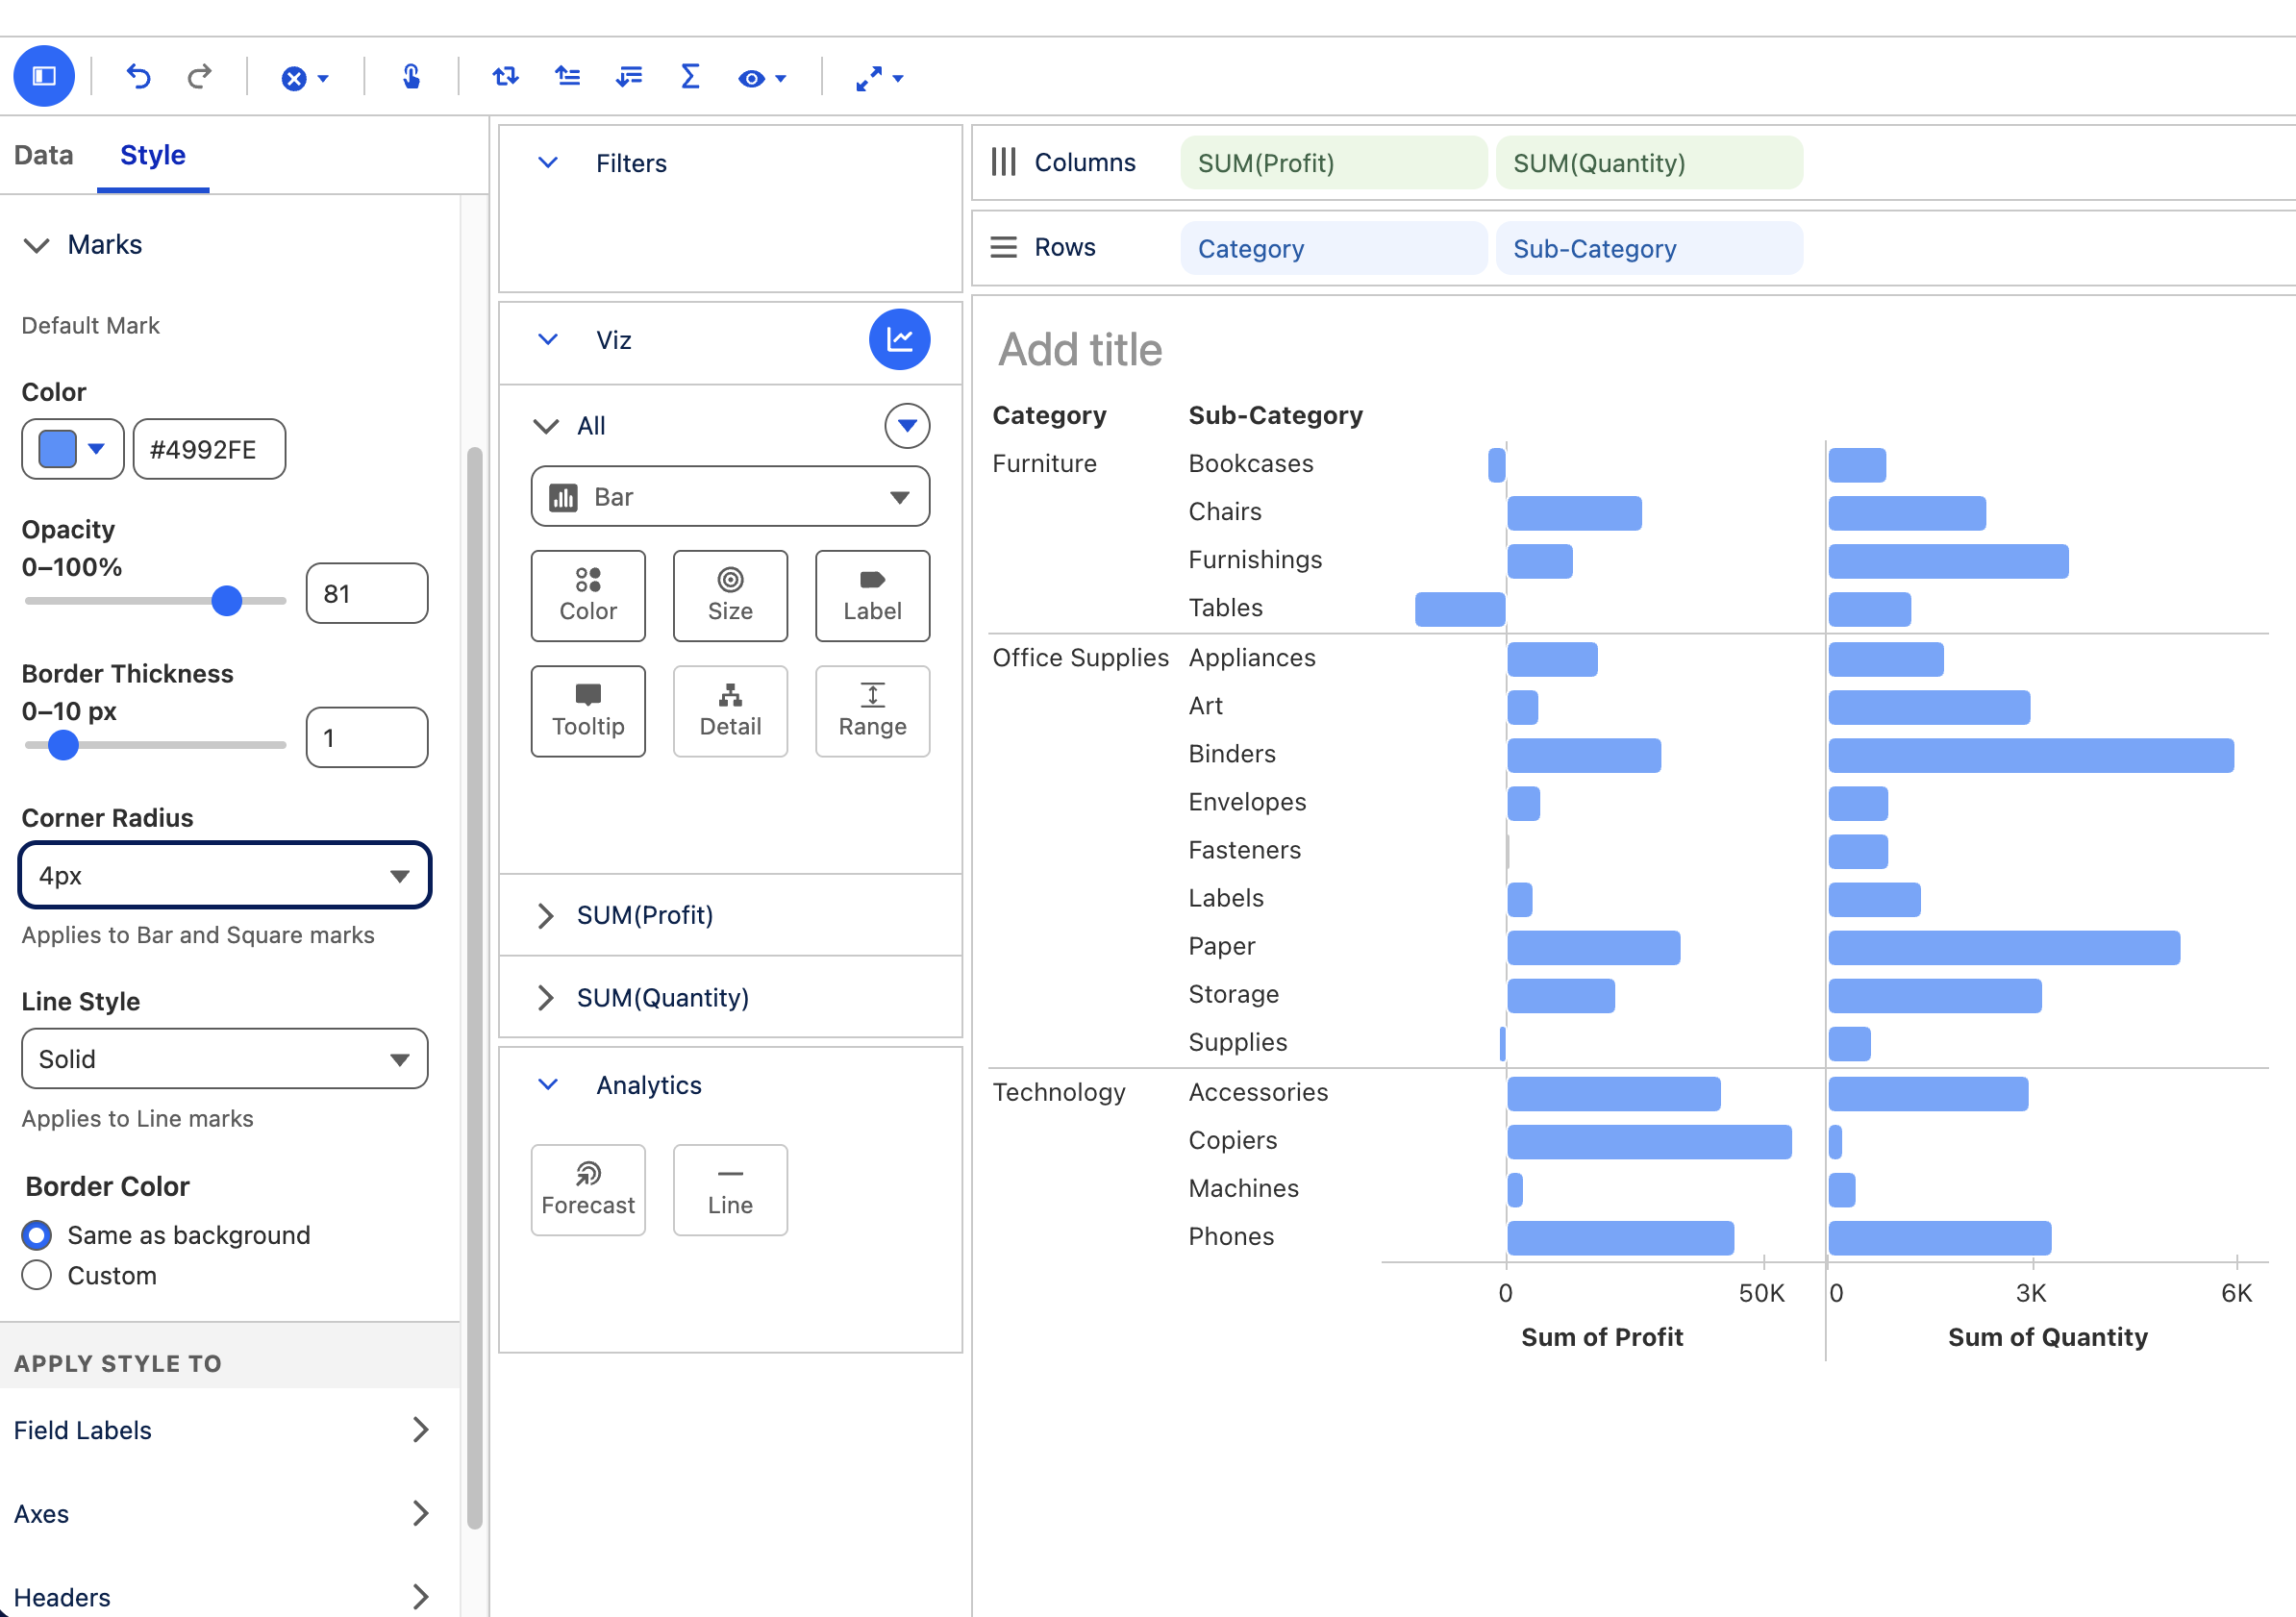Open the Detail marks card

point(730,711)
